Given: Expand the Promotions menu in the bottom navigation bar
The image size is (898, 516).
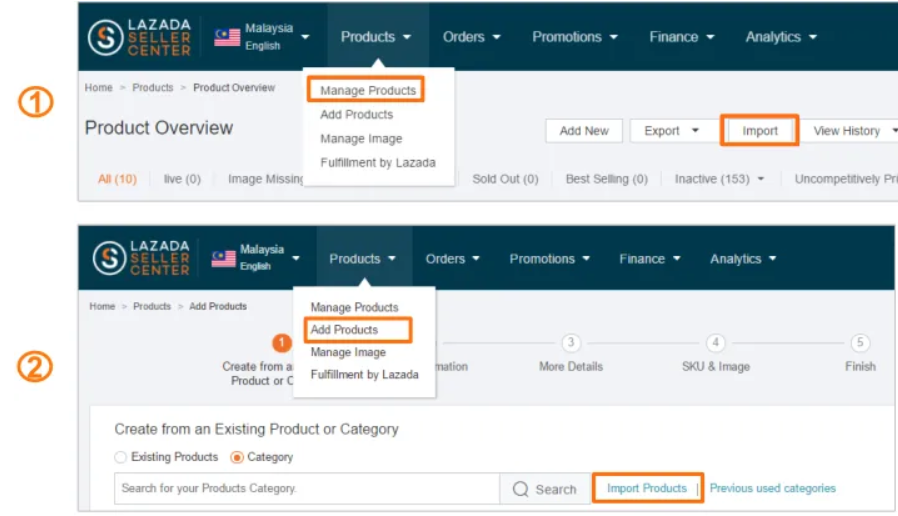Looking at the screenshot, I should (x=549, y=259).
